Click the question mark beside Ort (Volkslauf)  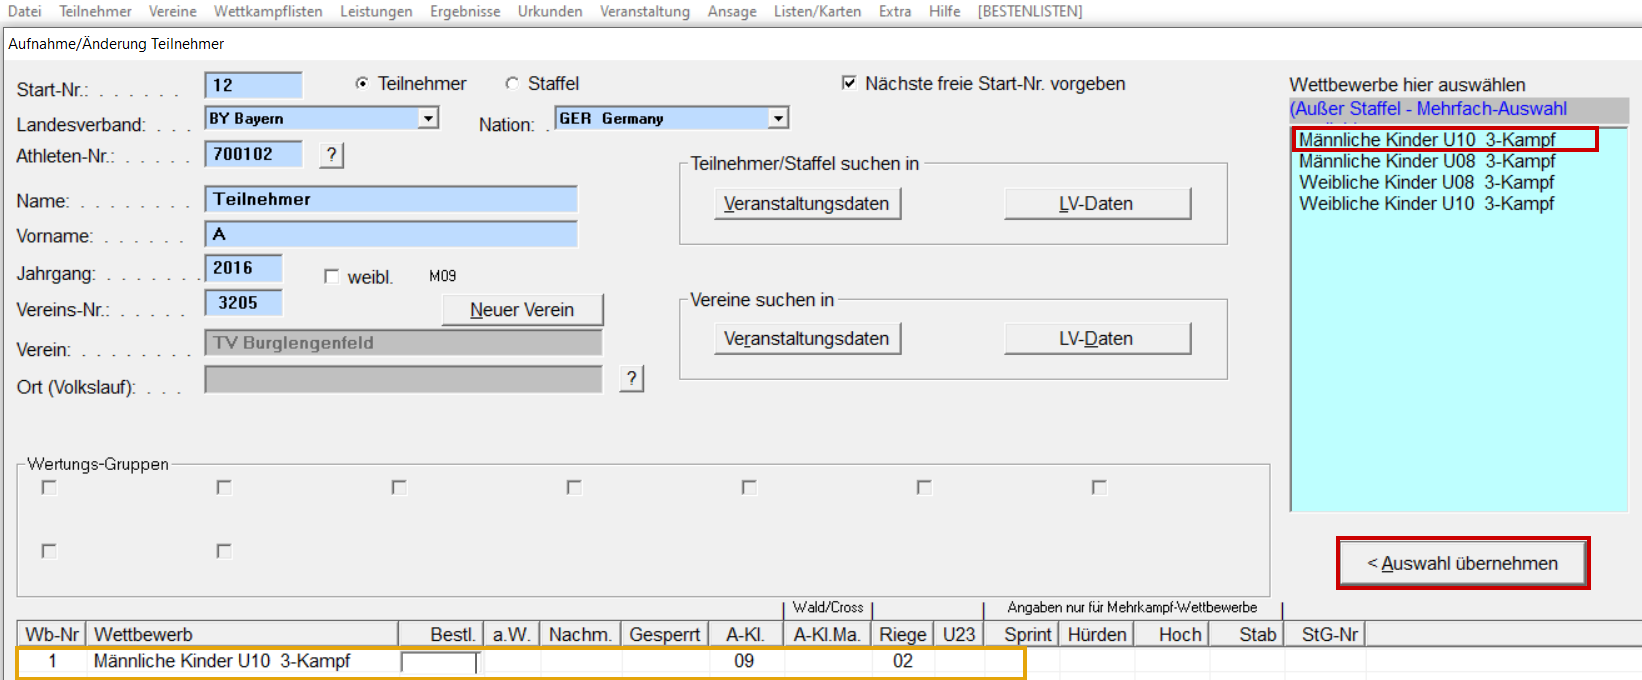[x=631, y=378]
